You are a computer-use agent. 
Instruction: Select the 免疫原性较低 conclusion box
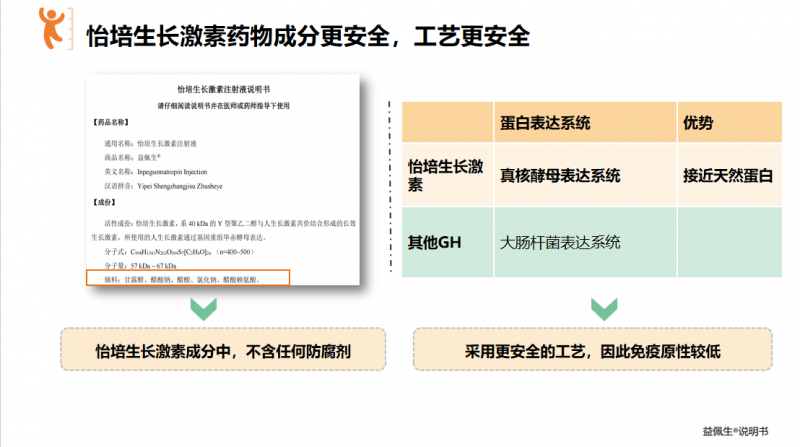pos(592,350)
